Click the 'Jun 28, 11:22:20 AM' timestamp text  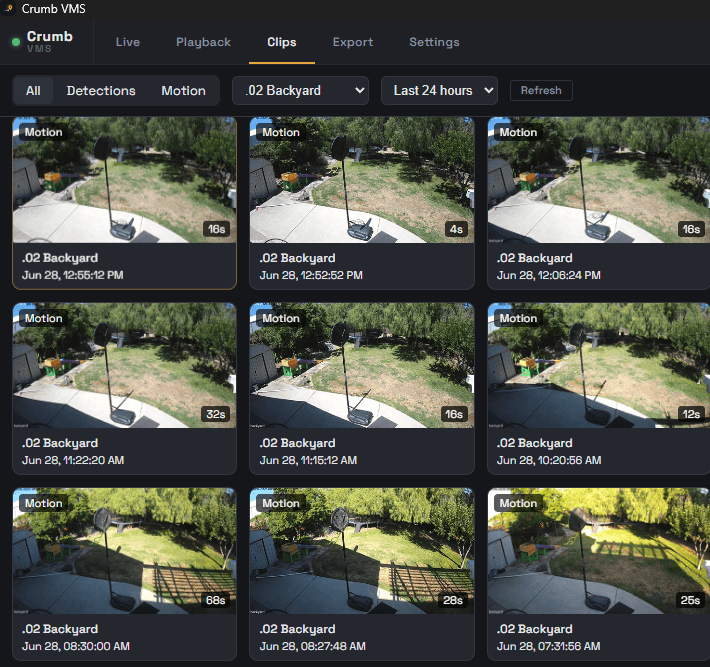pyautogui.click(x=73, y=460)
